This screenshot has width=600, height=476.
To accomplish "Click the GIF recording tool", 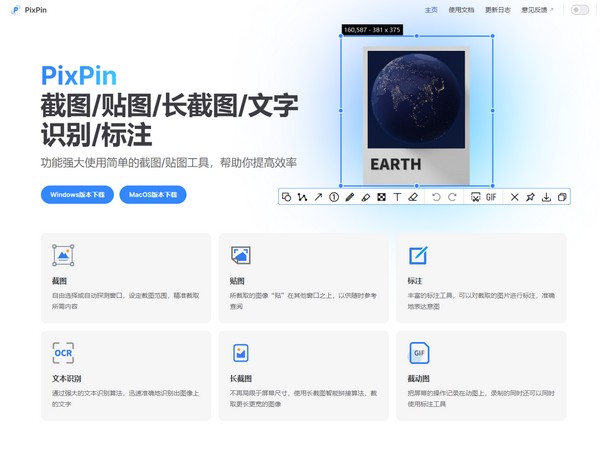I will tap(491, 197).
